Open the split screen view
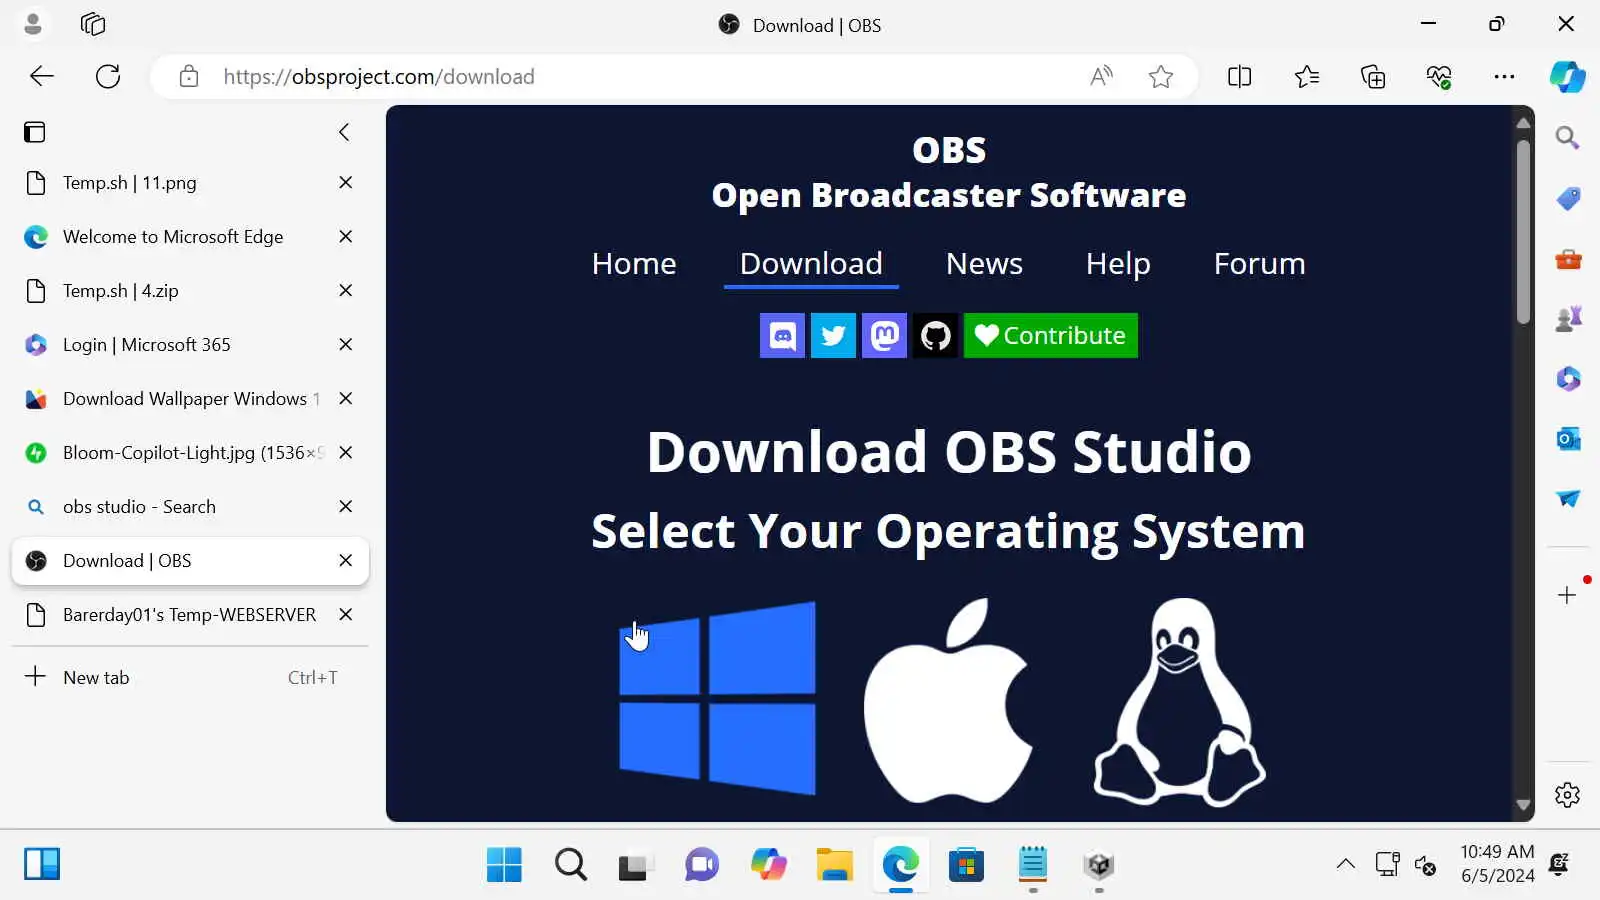Image resolution: width=1600 pixels, height=900 pixels. (1239, 76)
